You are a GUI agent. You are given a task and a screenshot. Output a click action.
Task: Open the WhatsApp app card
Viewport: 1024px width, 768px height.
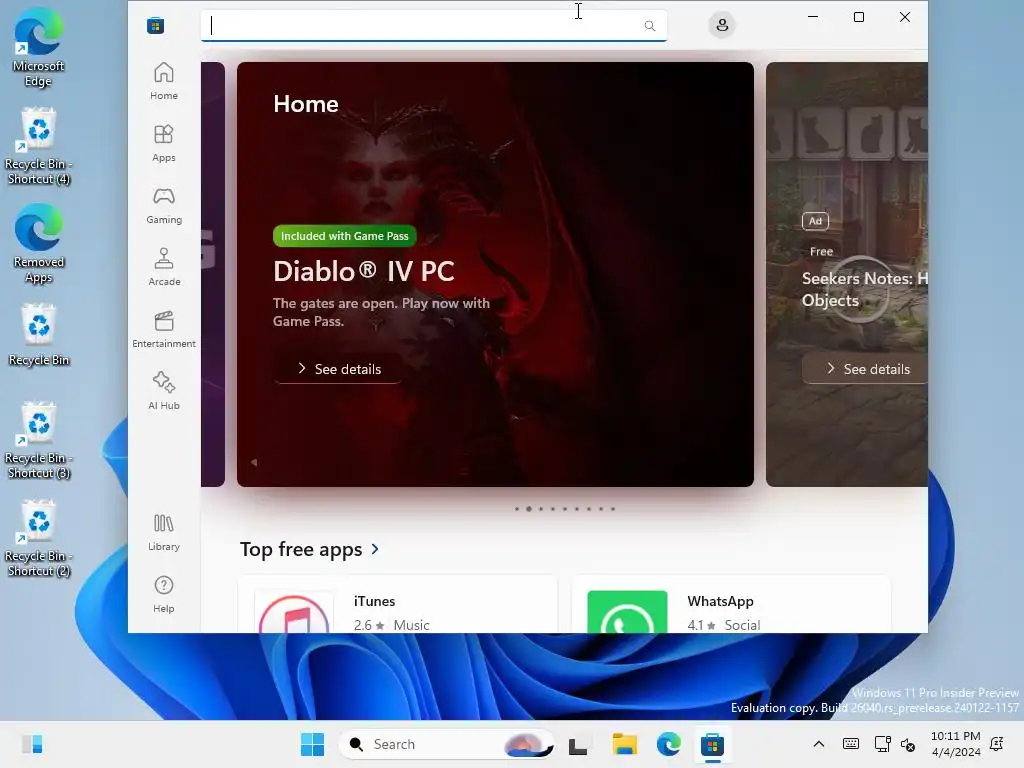pos(731,605)
